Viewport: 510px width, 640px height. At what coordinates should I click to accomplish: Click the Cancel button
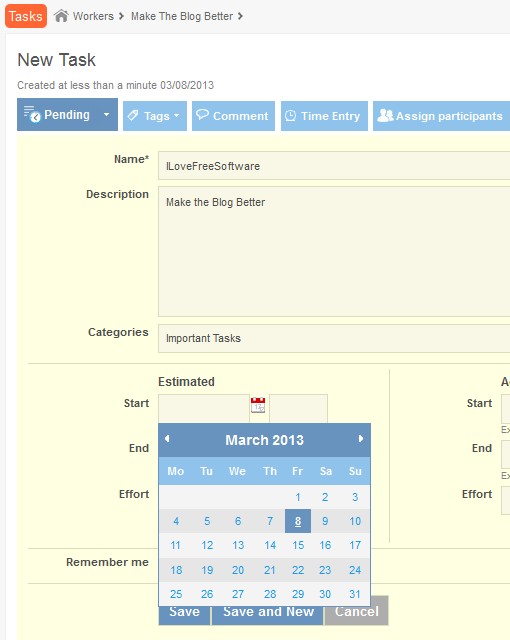click(357, 611)
